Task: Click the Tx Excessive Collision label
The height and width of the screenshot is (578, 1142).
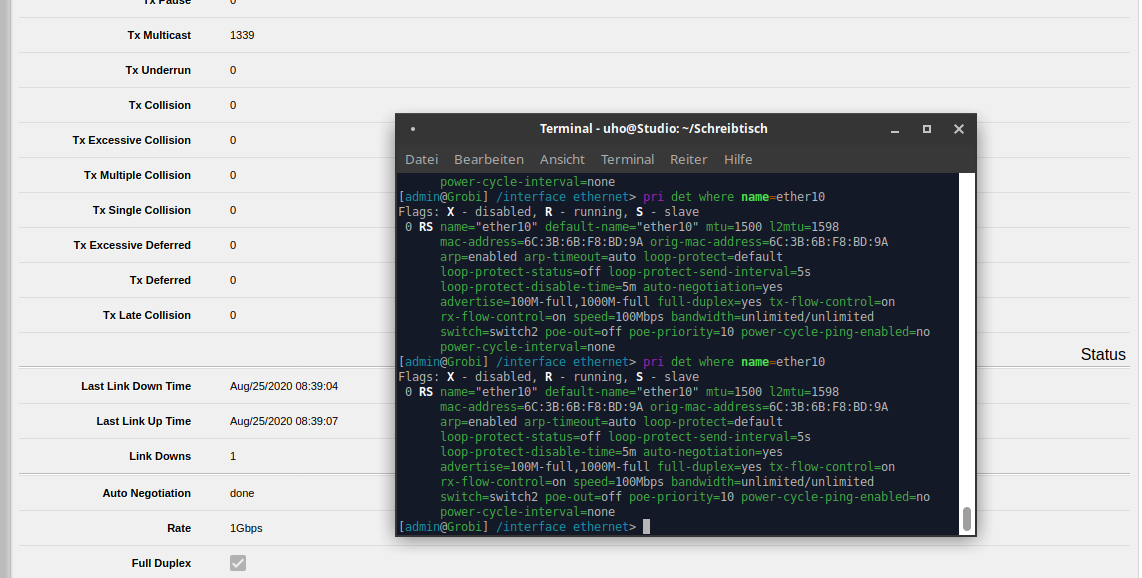Action: point(132,140)
